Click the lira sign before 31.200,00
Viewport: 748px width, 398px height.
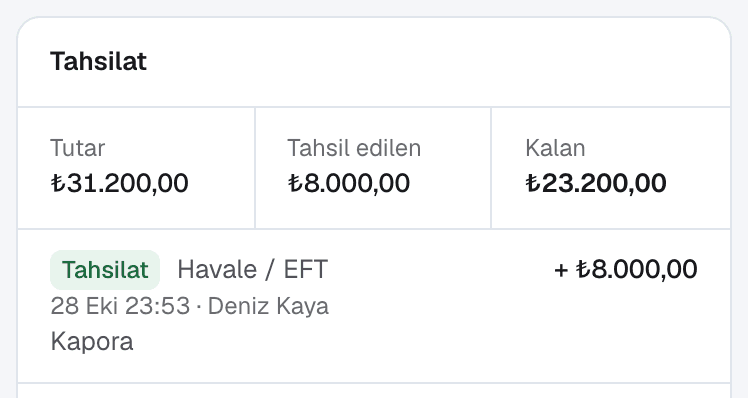coord(58,183)
